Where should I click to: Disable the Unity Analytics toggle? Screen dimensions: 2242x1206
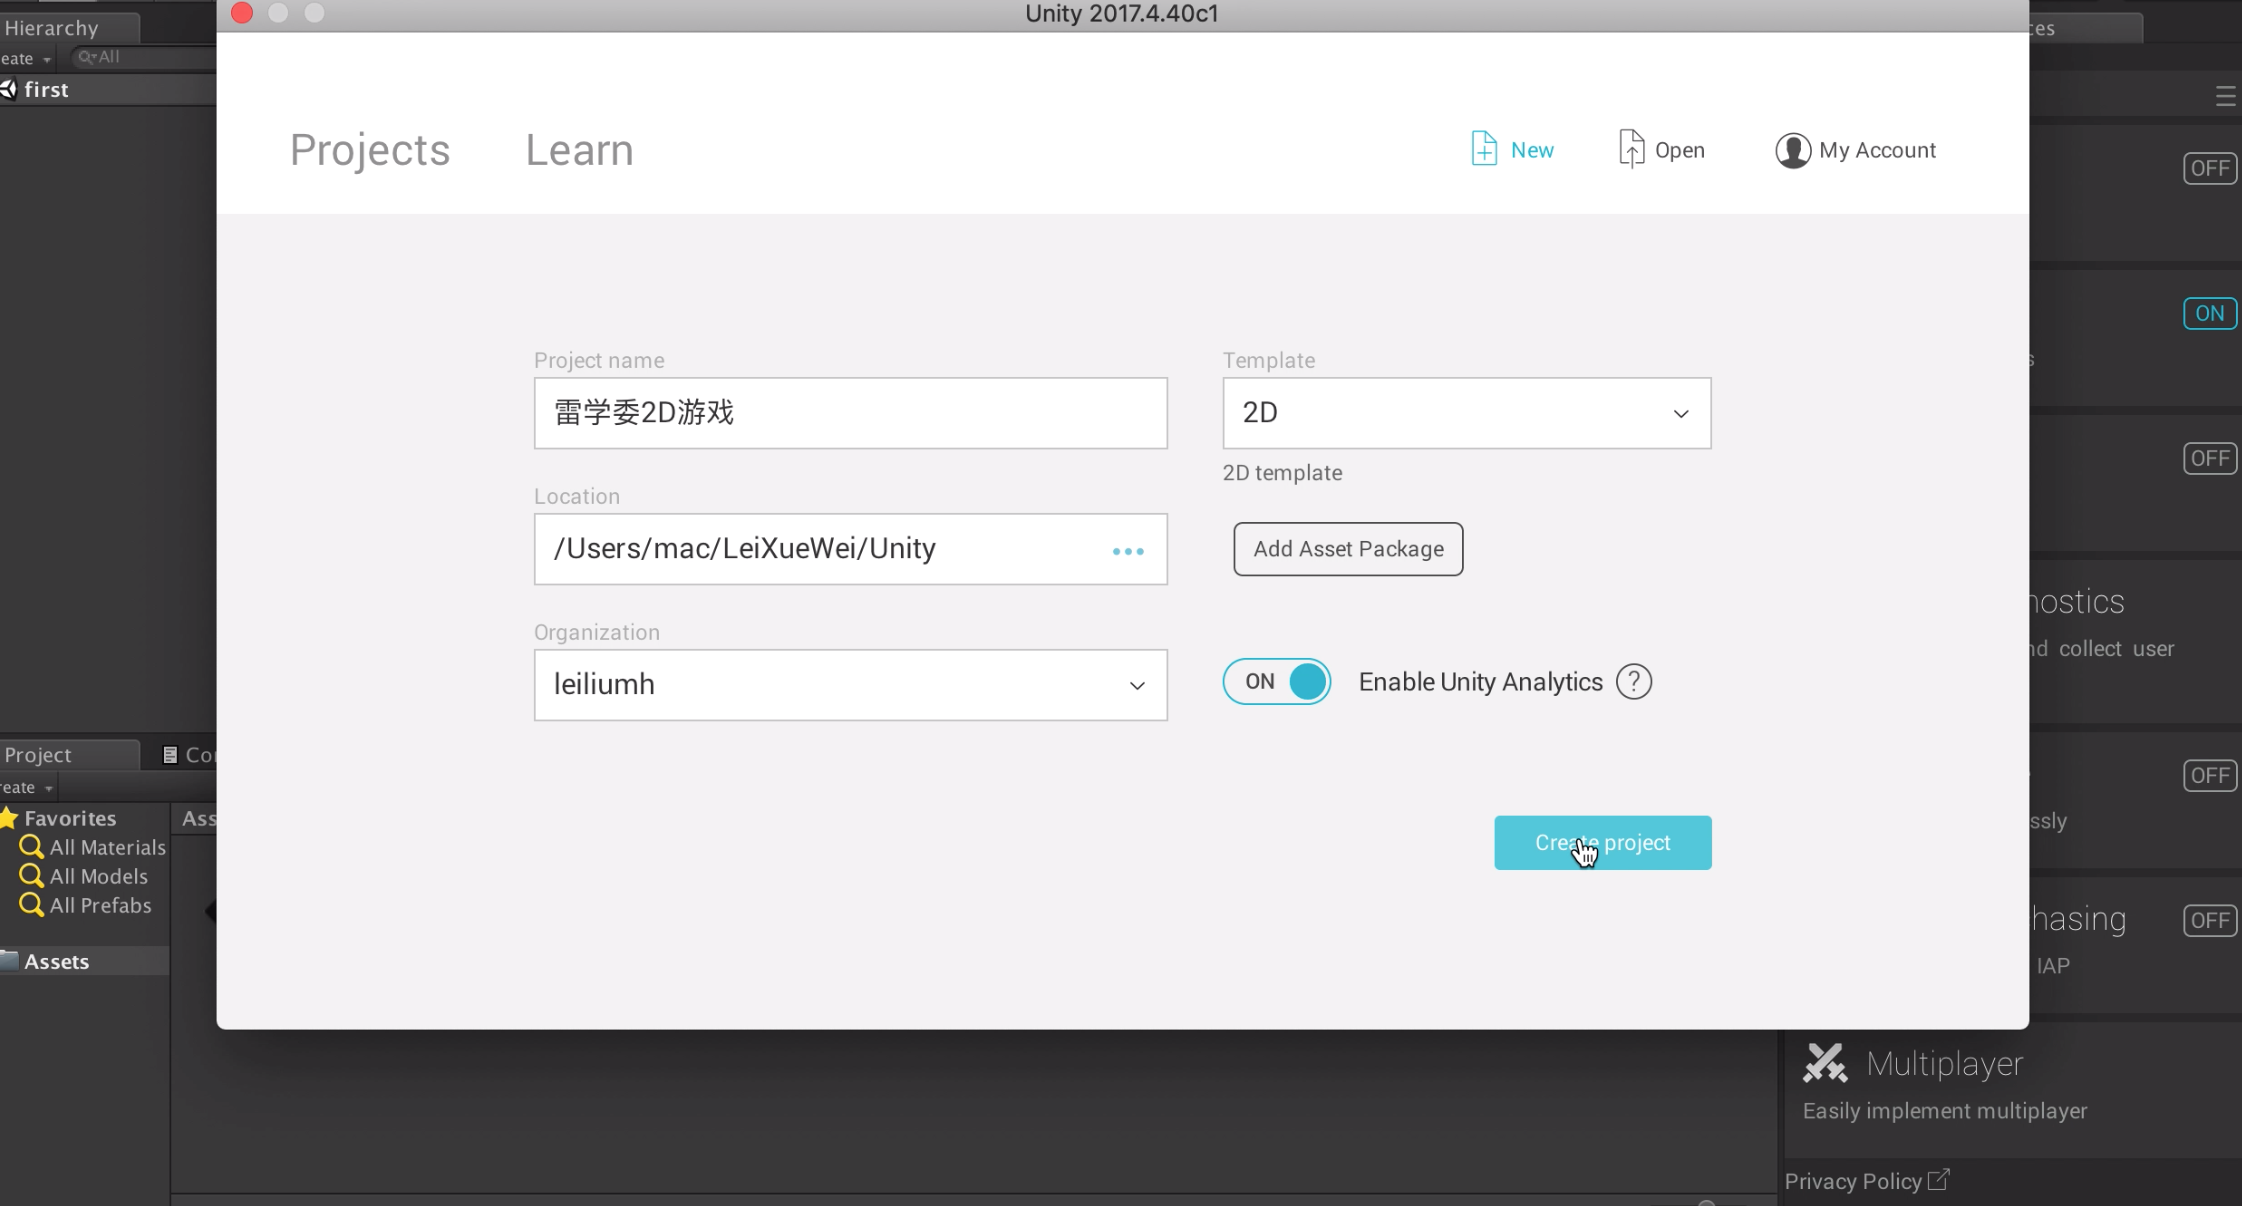tap(1277, 682)
